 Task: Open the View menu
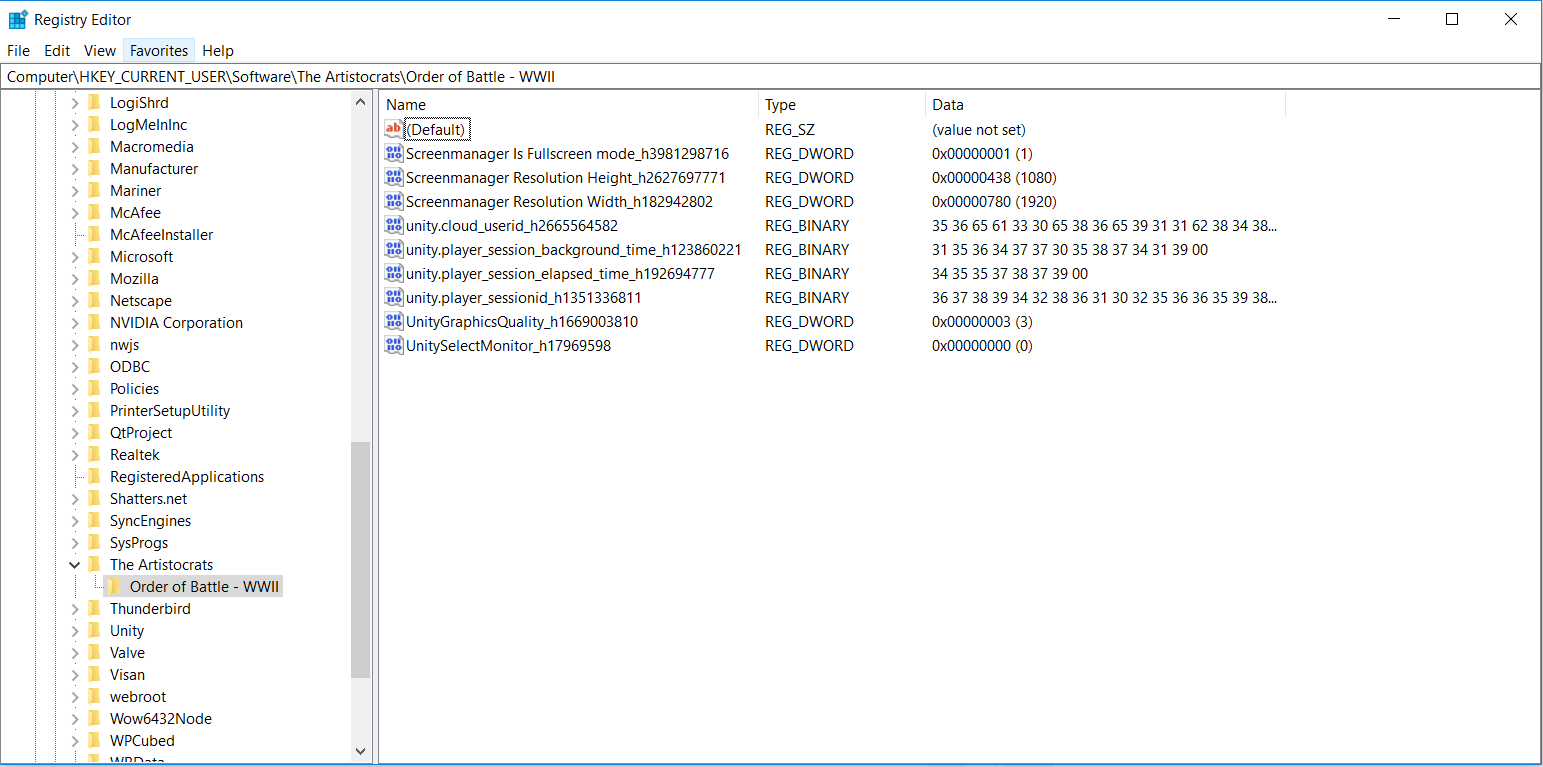tap(100, 50)
